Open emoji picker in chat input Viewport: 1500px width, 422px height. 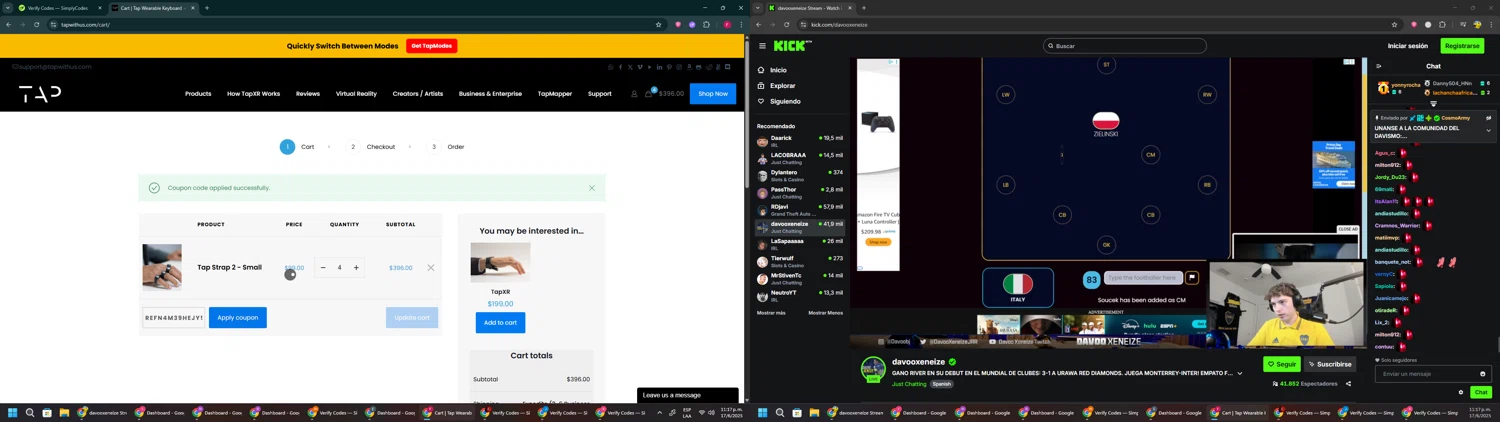[x=1483, y=374]
